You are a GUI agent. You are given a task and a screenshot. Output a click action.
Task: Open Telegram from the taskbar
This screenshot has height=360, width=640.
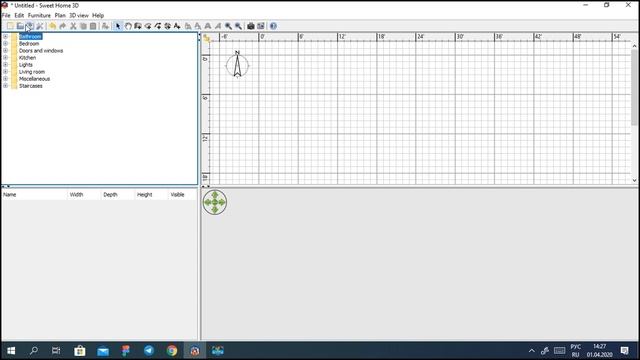pos(149,351)
